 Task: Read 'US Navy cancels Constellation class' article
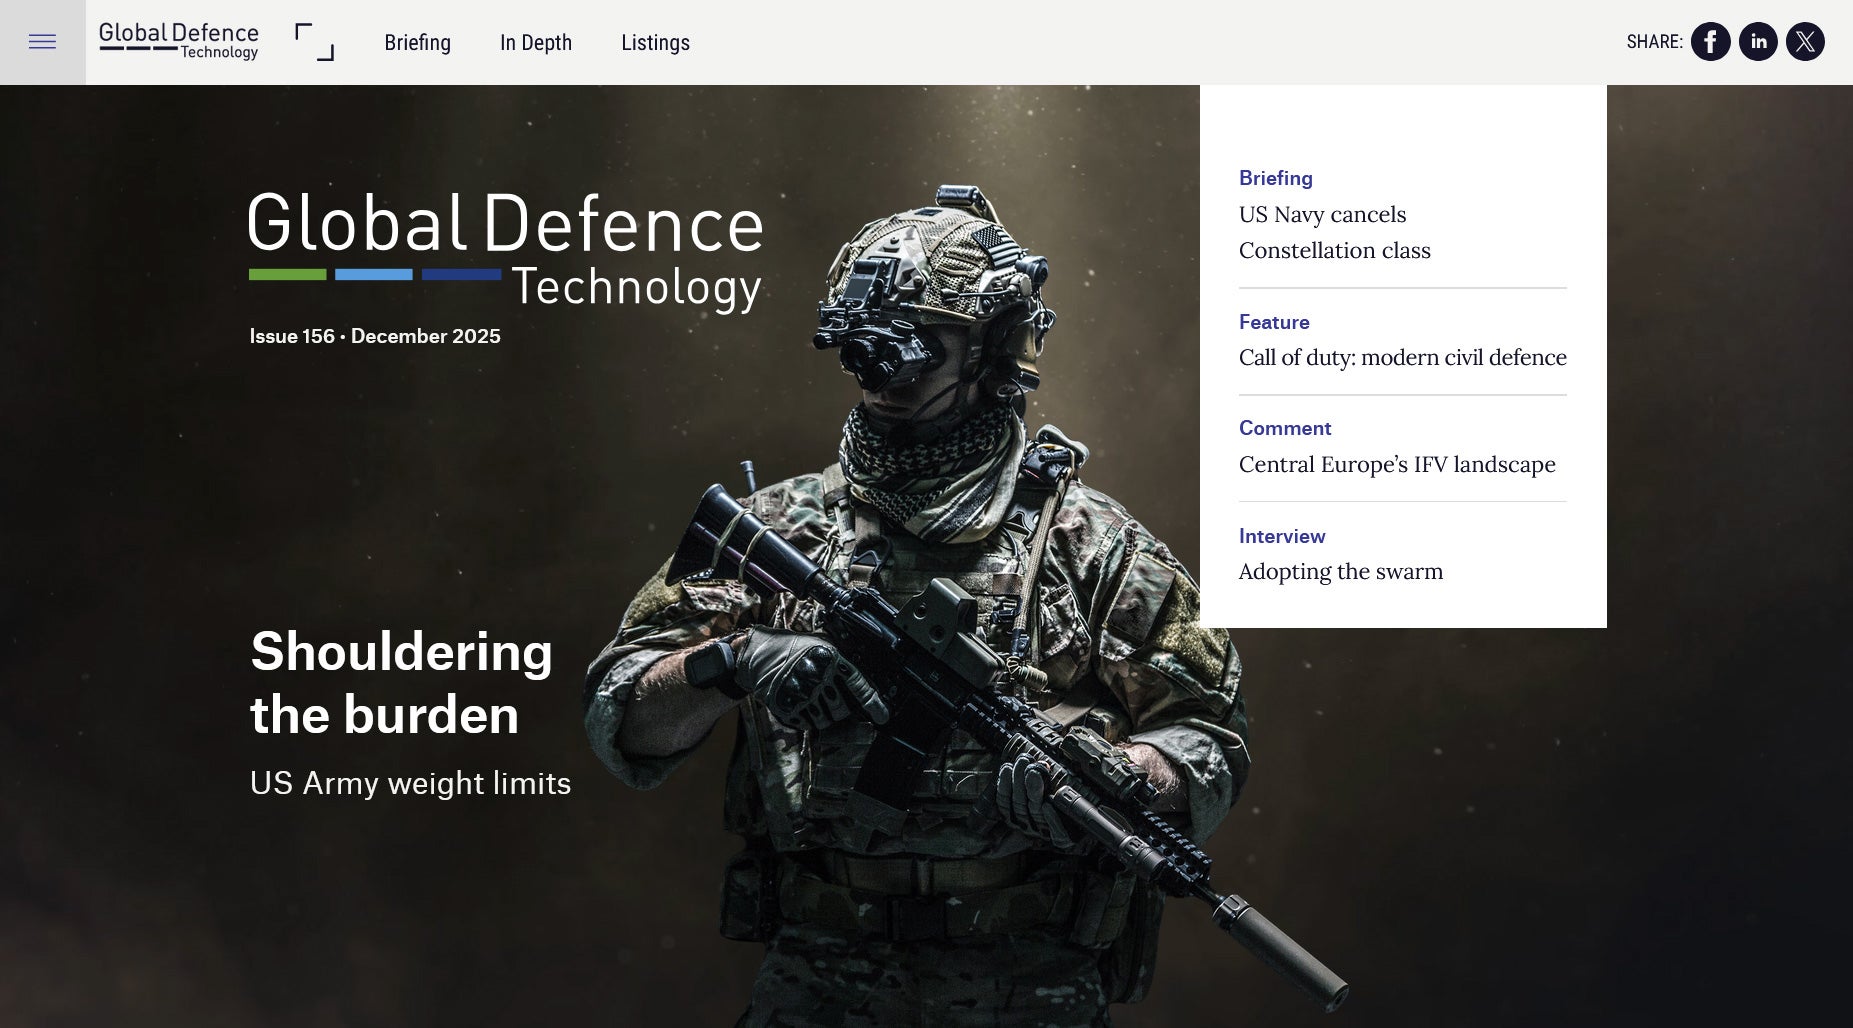1334,232
